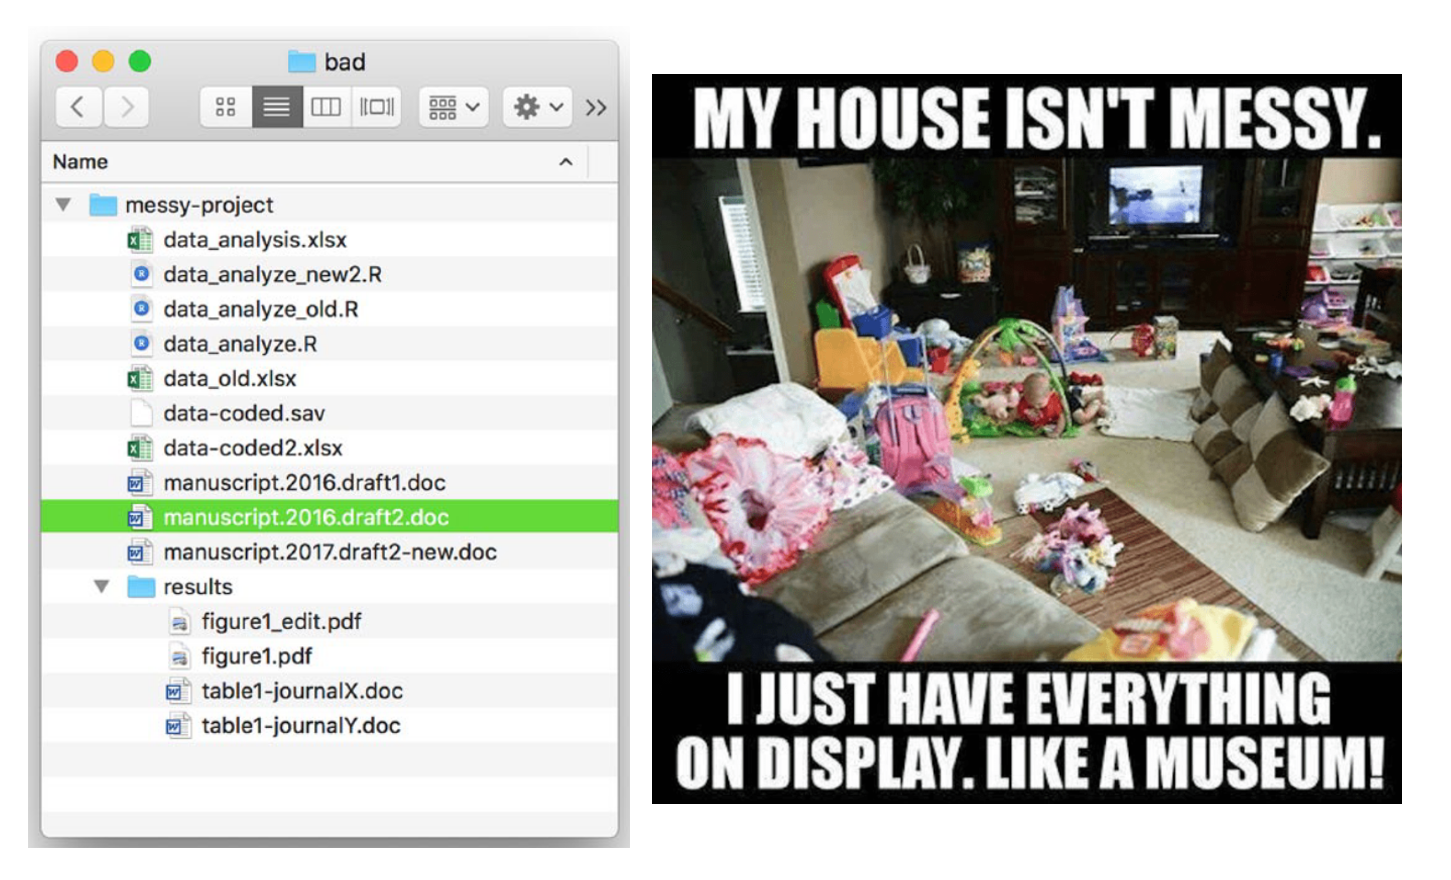Screen dimensions: 1451x880
Task: Select the file name manuscript.2017.draft2-new.doc
Action: click(x=330, y=552)
